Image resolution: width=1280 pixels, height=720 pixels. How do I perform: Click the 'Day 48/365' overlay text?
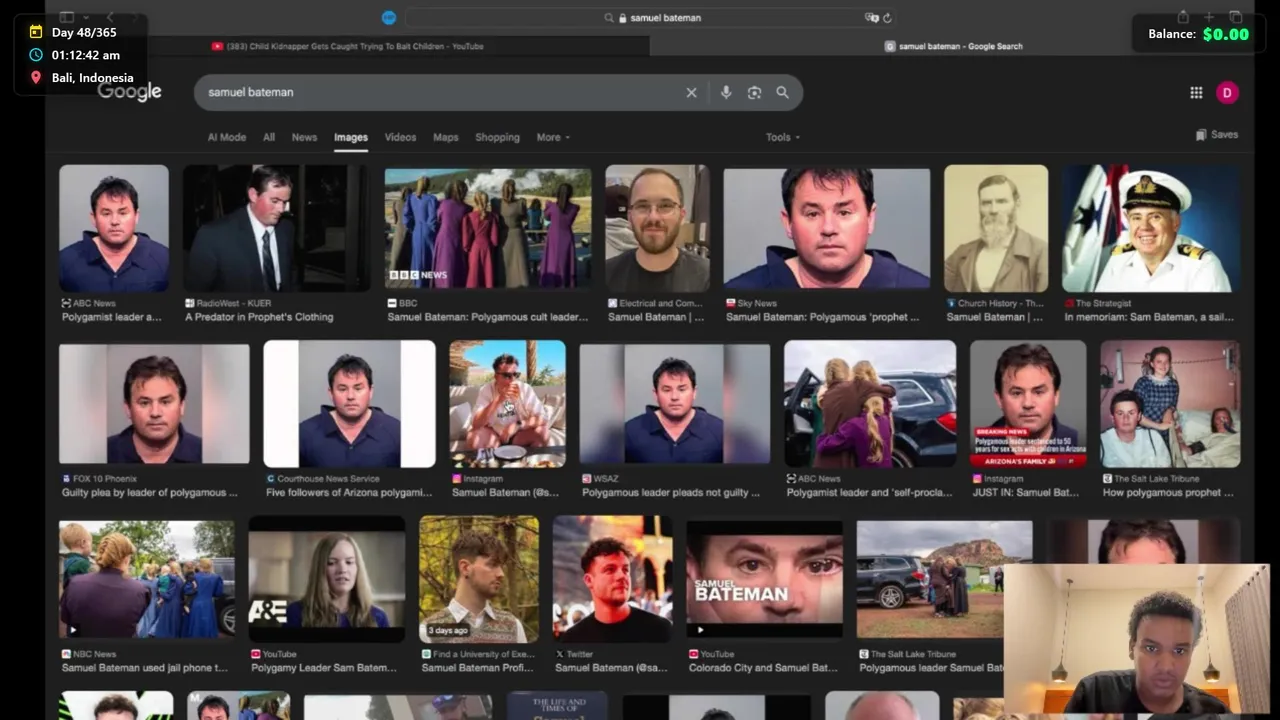pos(84,33)
